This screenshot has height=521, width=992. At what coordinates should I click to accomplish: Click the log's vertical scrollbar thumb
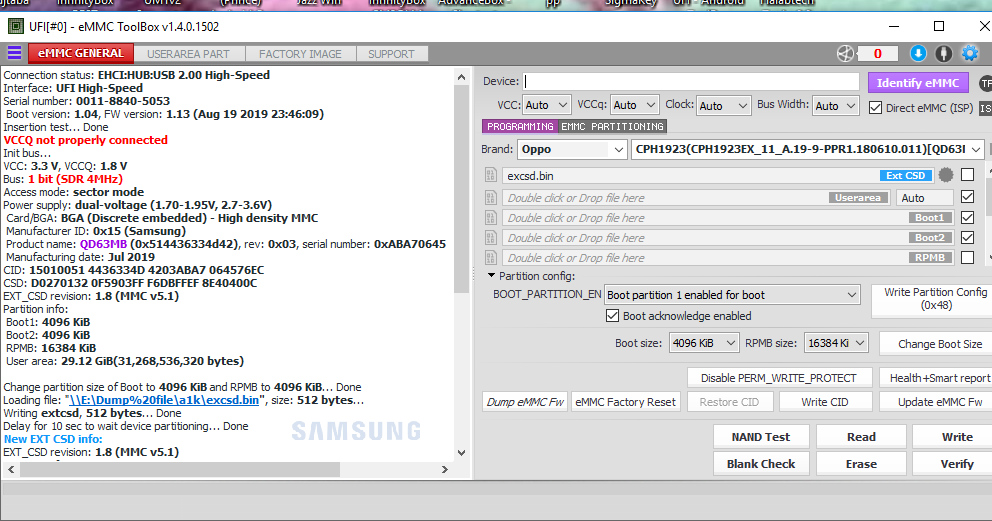(x=461, y=191)
